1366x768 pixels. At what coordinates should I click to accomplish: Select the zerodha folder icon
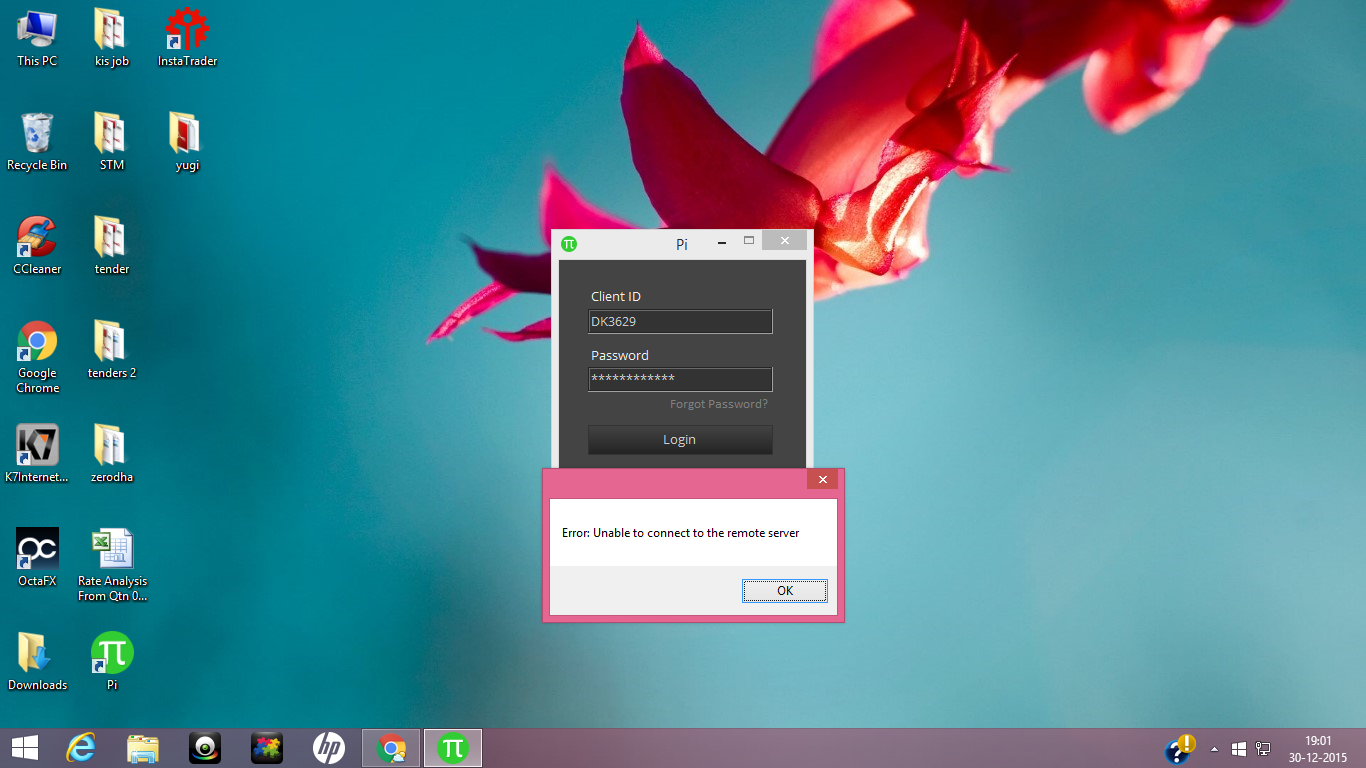112,454
